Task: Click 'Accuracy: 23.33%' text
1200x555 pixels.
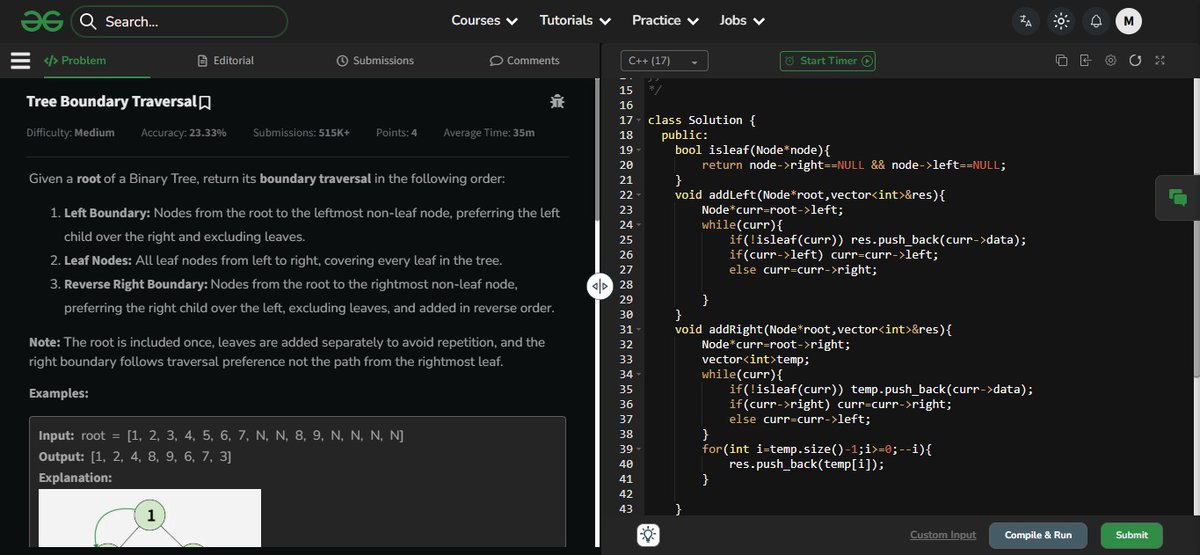Action: coord(184,132)
